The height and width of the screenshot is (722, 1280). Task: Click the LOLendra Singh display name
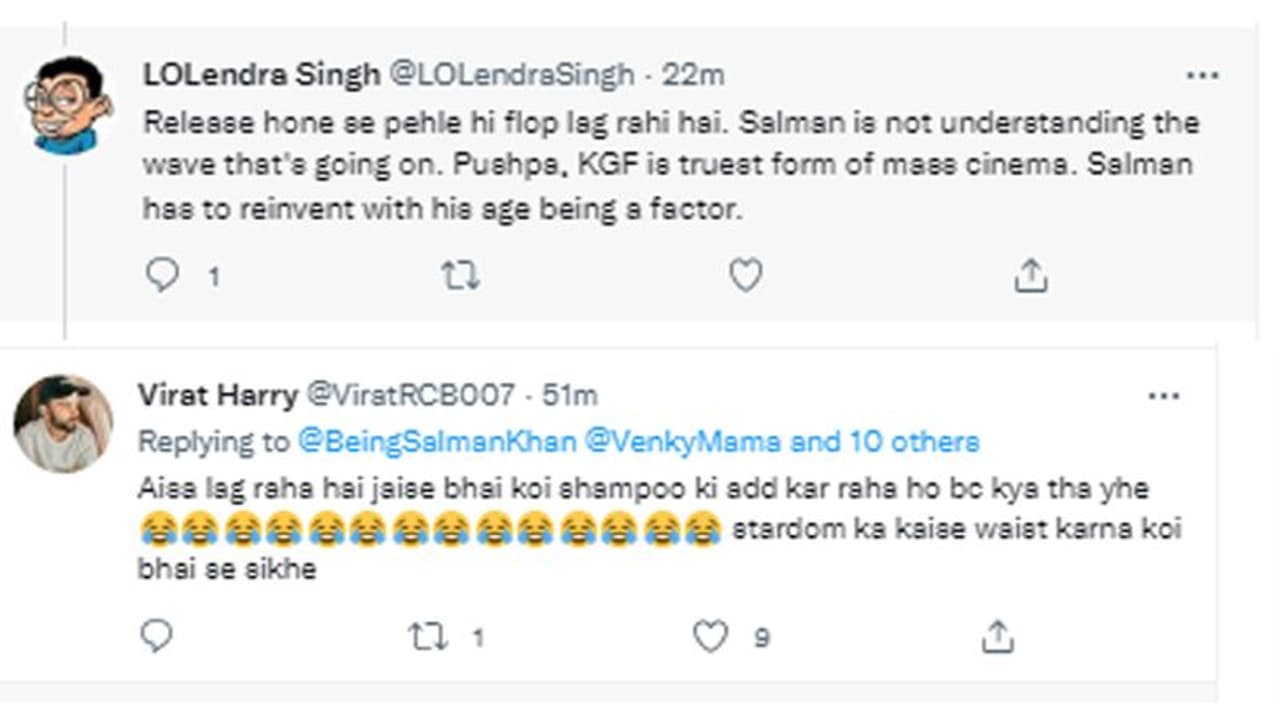pos(261,75)
